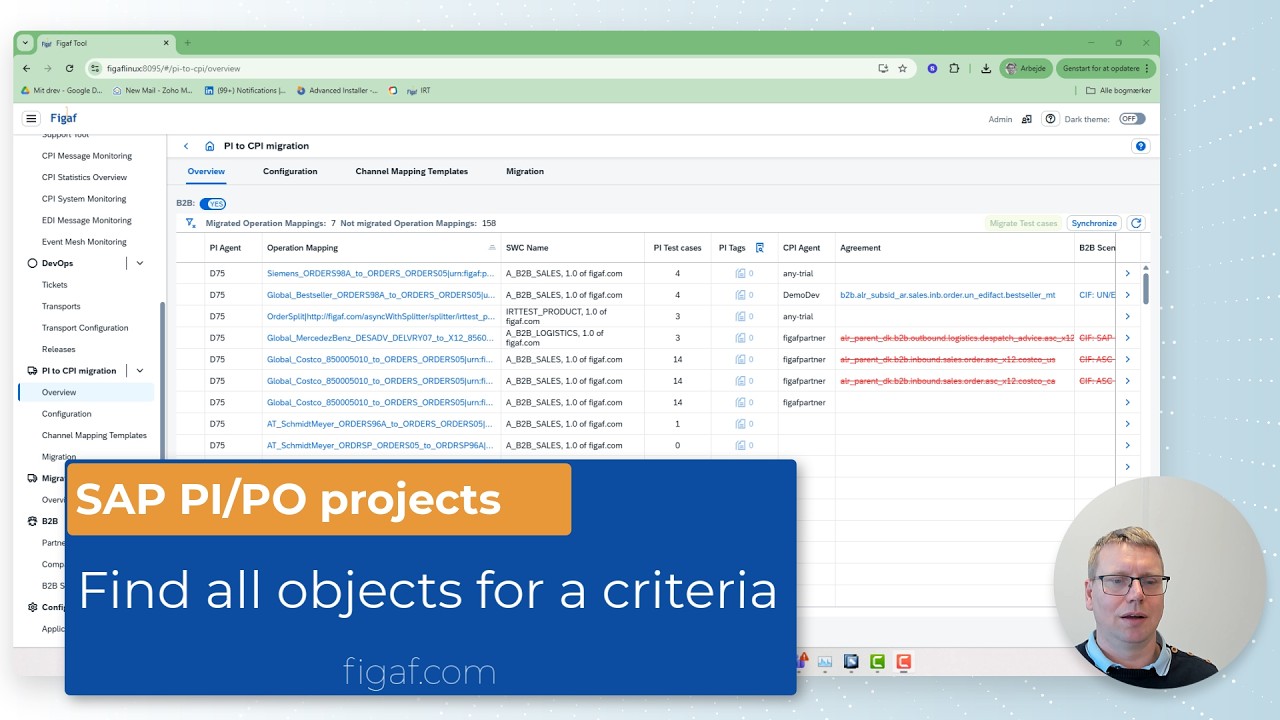Image resolution: width=1280 pixels, height=720 pixels.
Task: Open CPI Message Monitoring in sidebar
Action: click(87, 156)
